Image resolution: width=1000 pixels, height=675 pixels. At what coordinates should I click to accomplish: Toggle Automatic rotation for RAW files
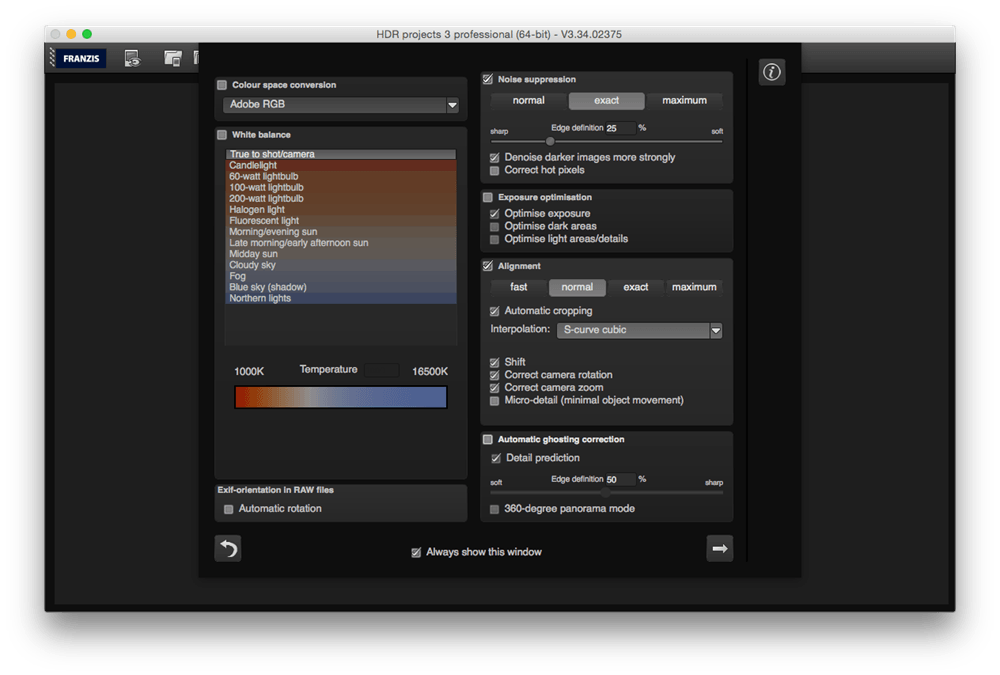[x=228, y=509]
